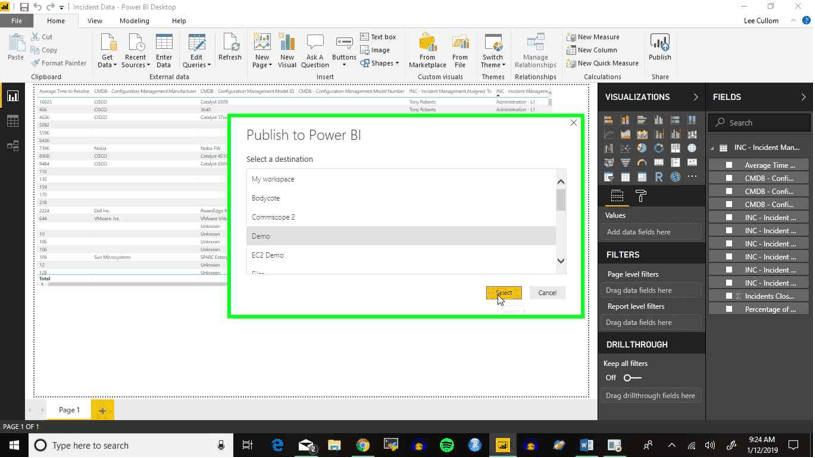Open Manage Relationships
The height and width of the screenshot is (458, 815).
(535, 50)
